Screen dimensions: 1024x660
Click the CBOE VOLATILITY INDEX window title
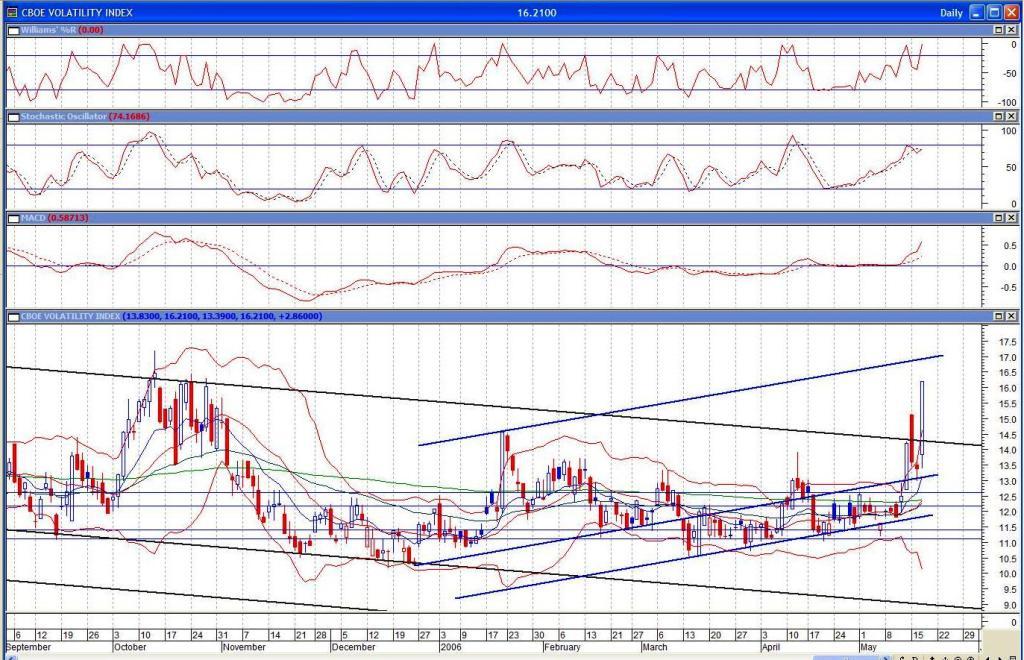coord(76,12)
